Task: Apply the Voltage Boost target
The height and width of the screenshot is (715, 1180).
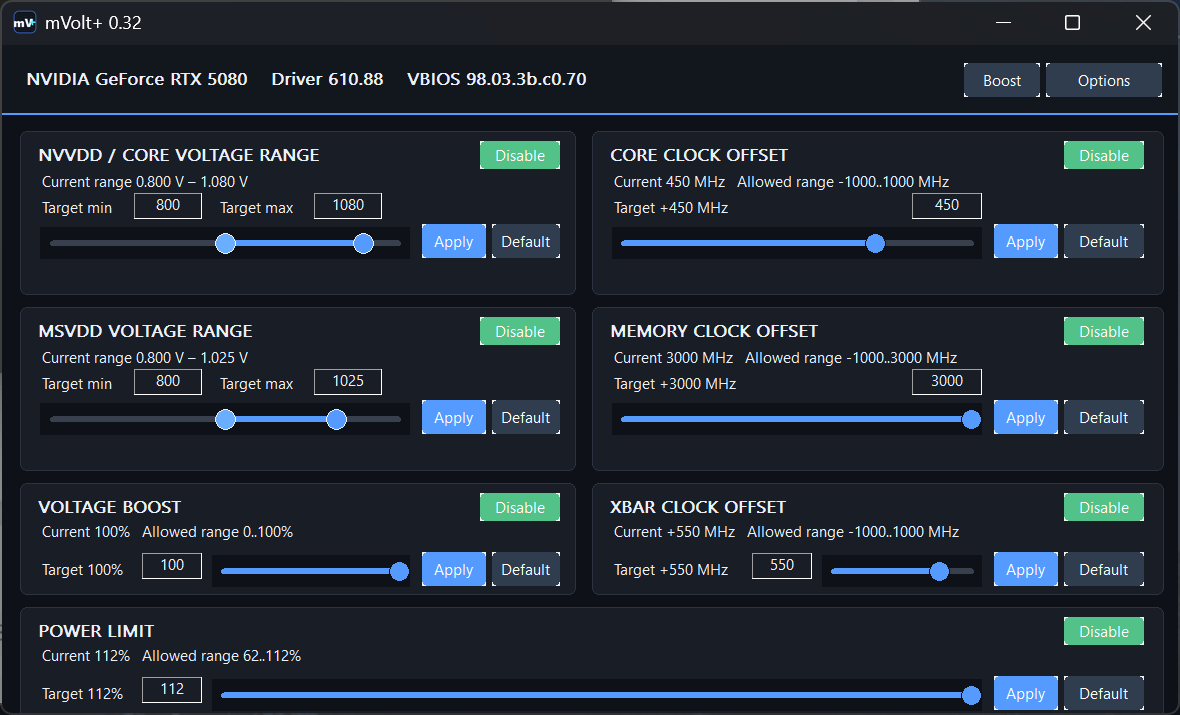Action: (454, 570)
